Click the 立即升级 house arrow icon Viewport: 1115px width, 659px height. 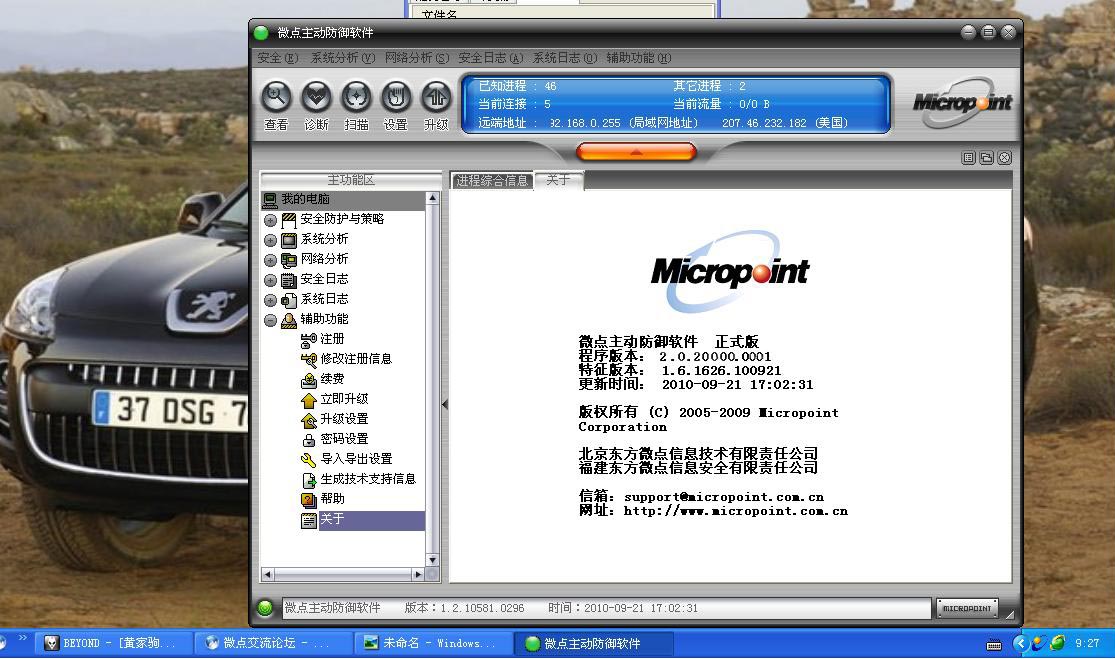click(309, 400)
